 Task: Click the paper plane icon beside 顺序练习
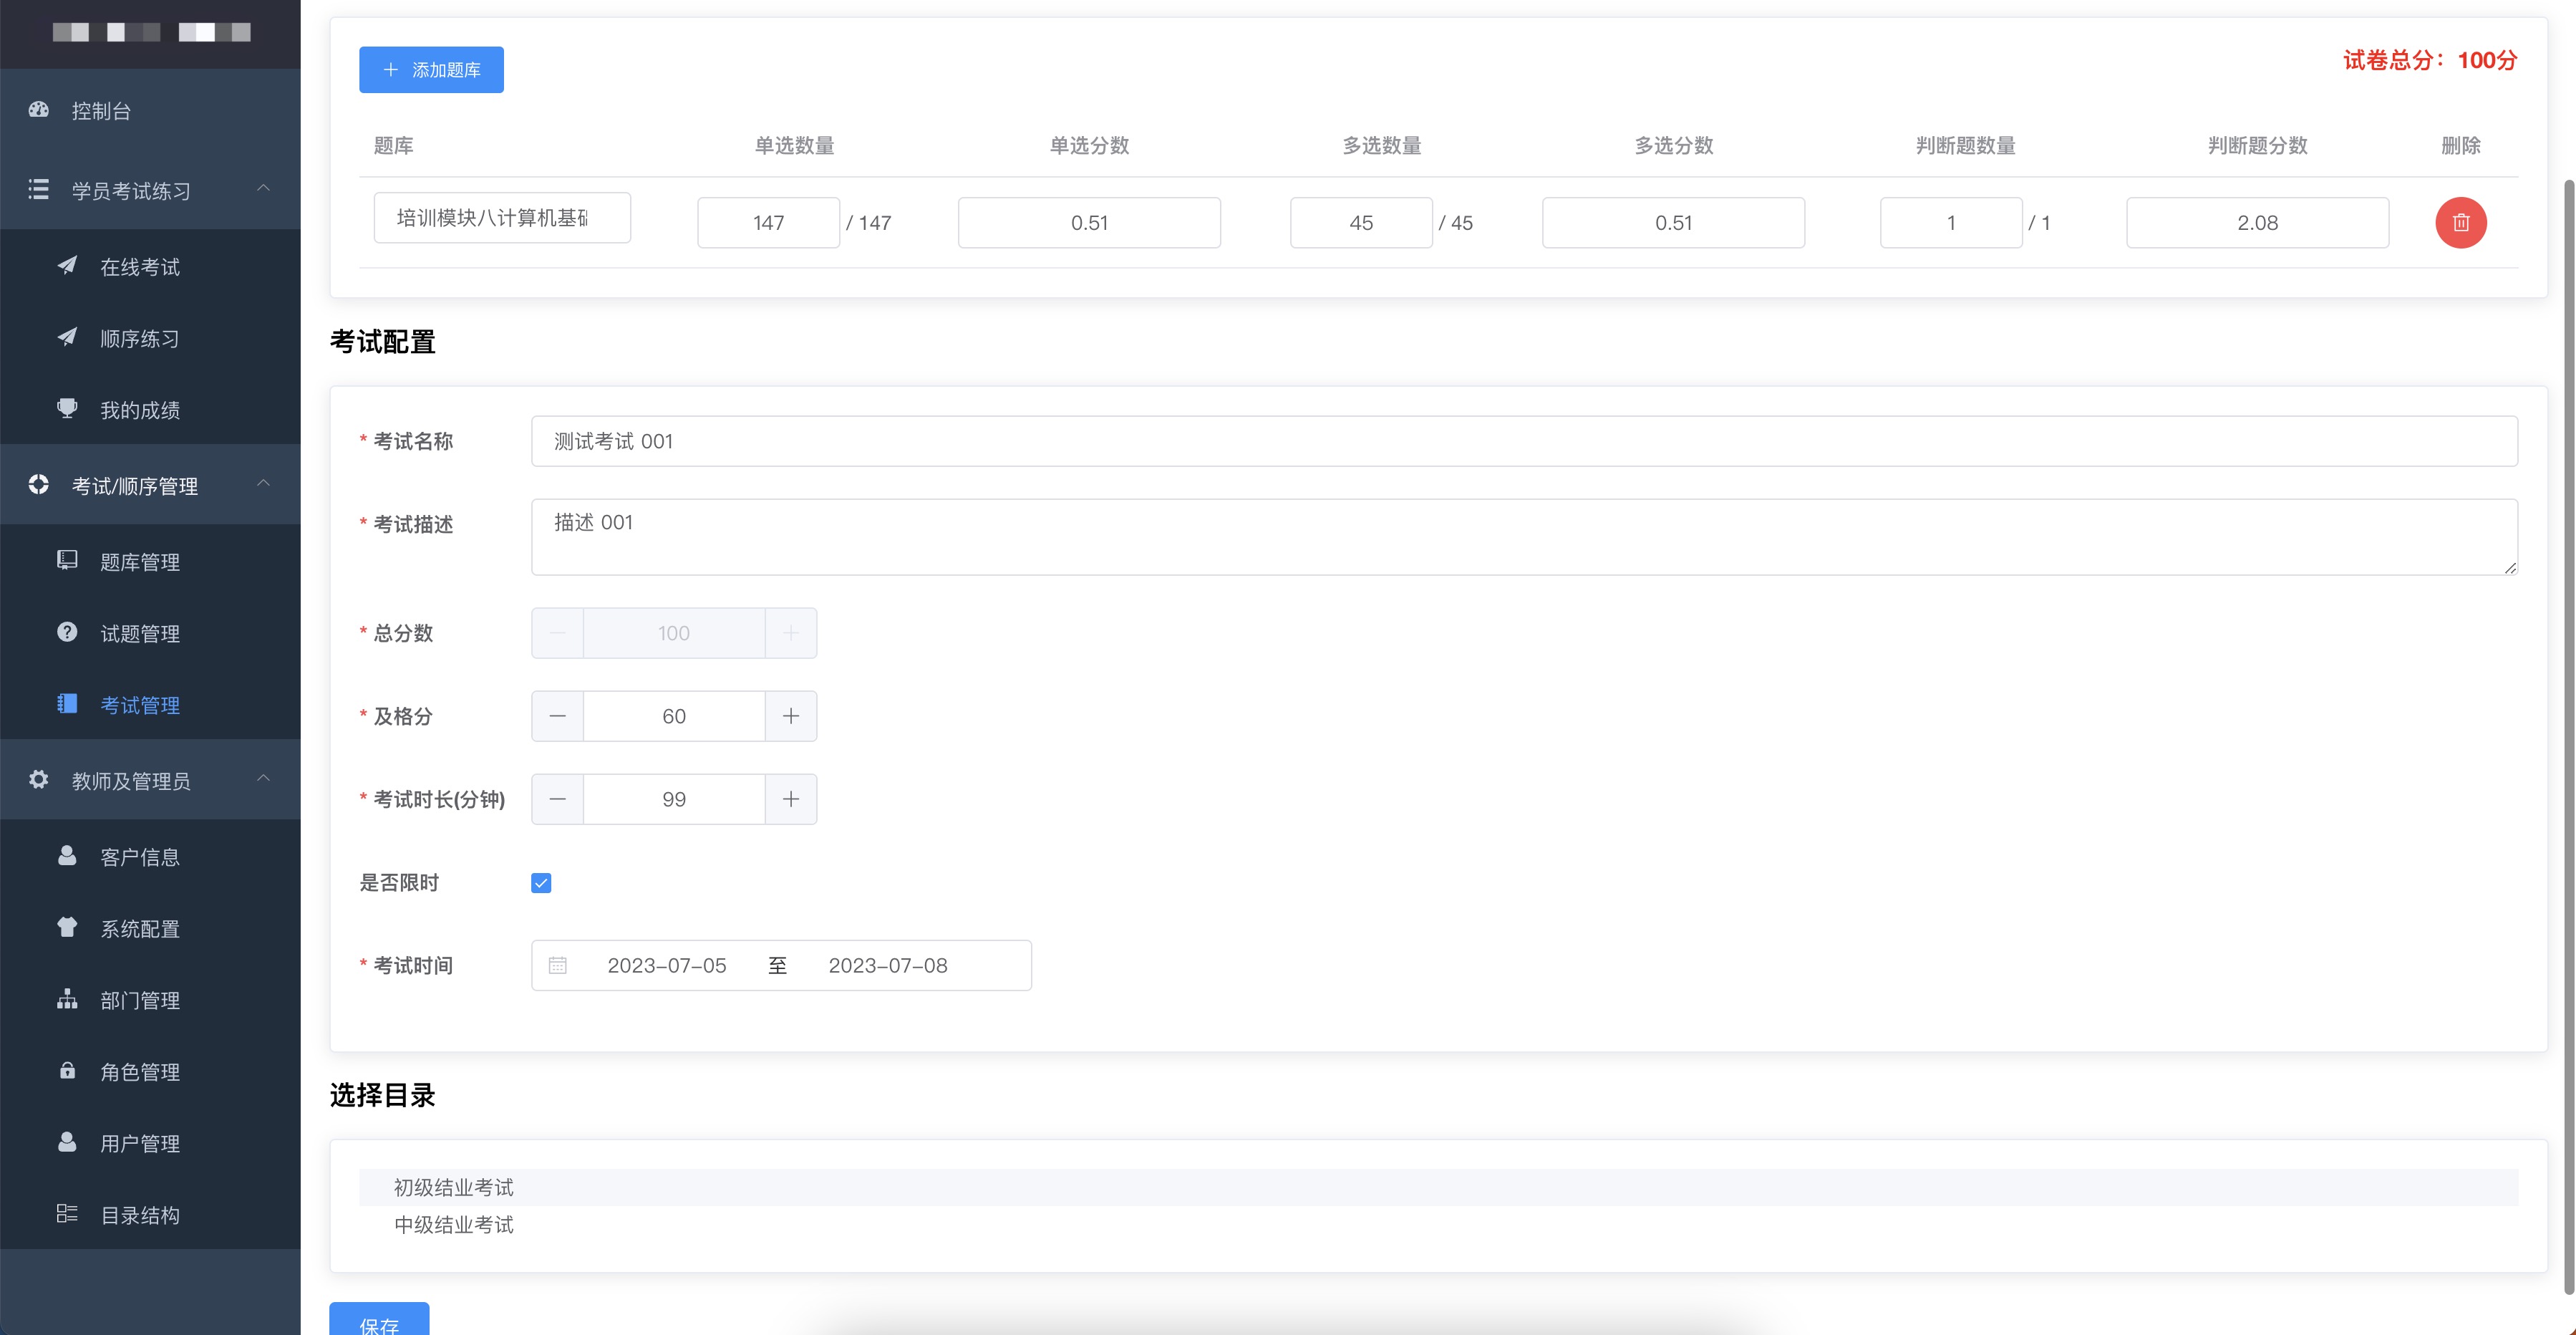click(67, 337)
